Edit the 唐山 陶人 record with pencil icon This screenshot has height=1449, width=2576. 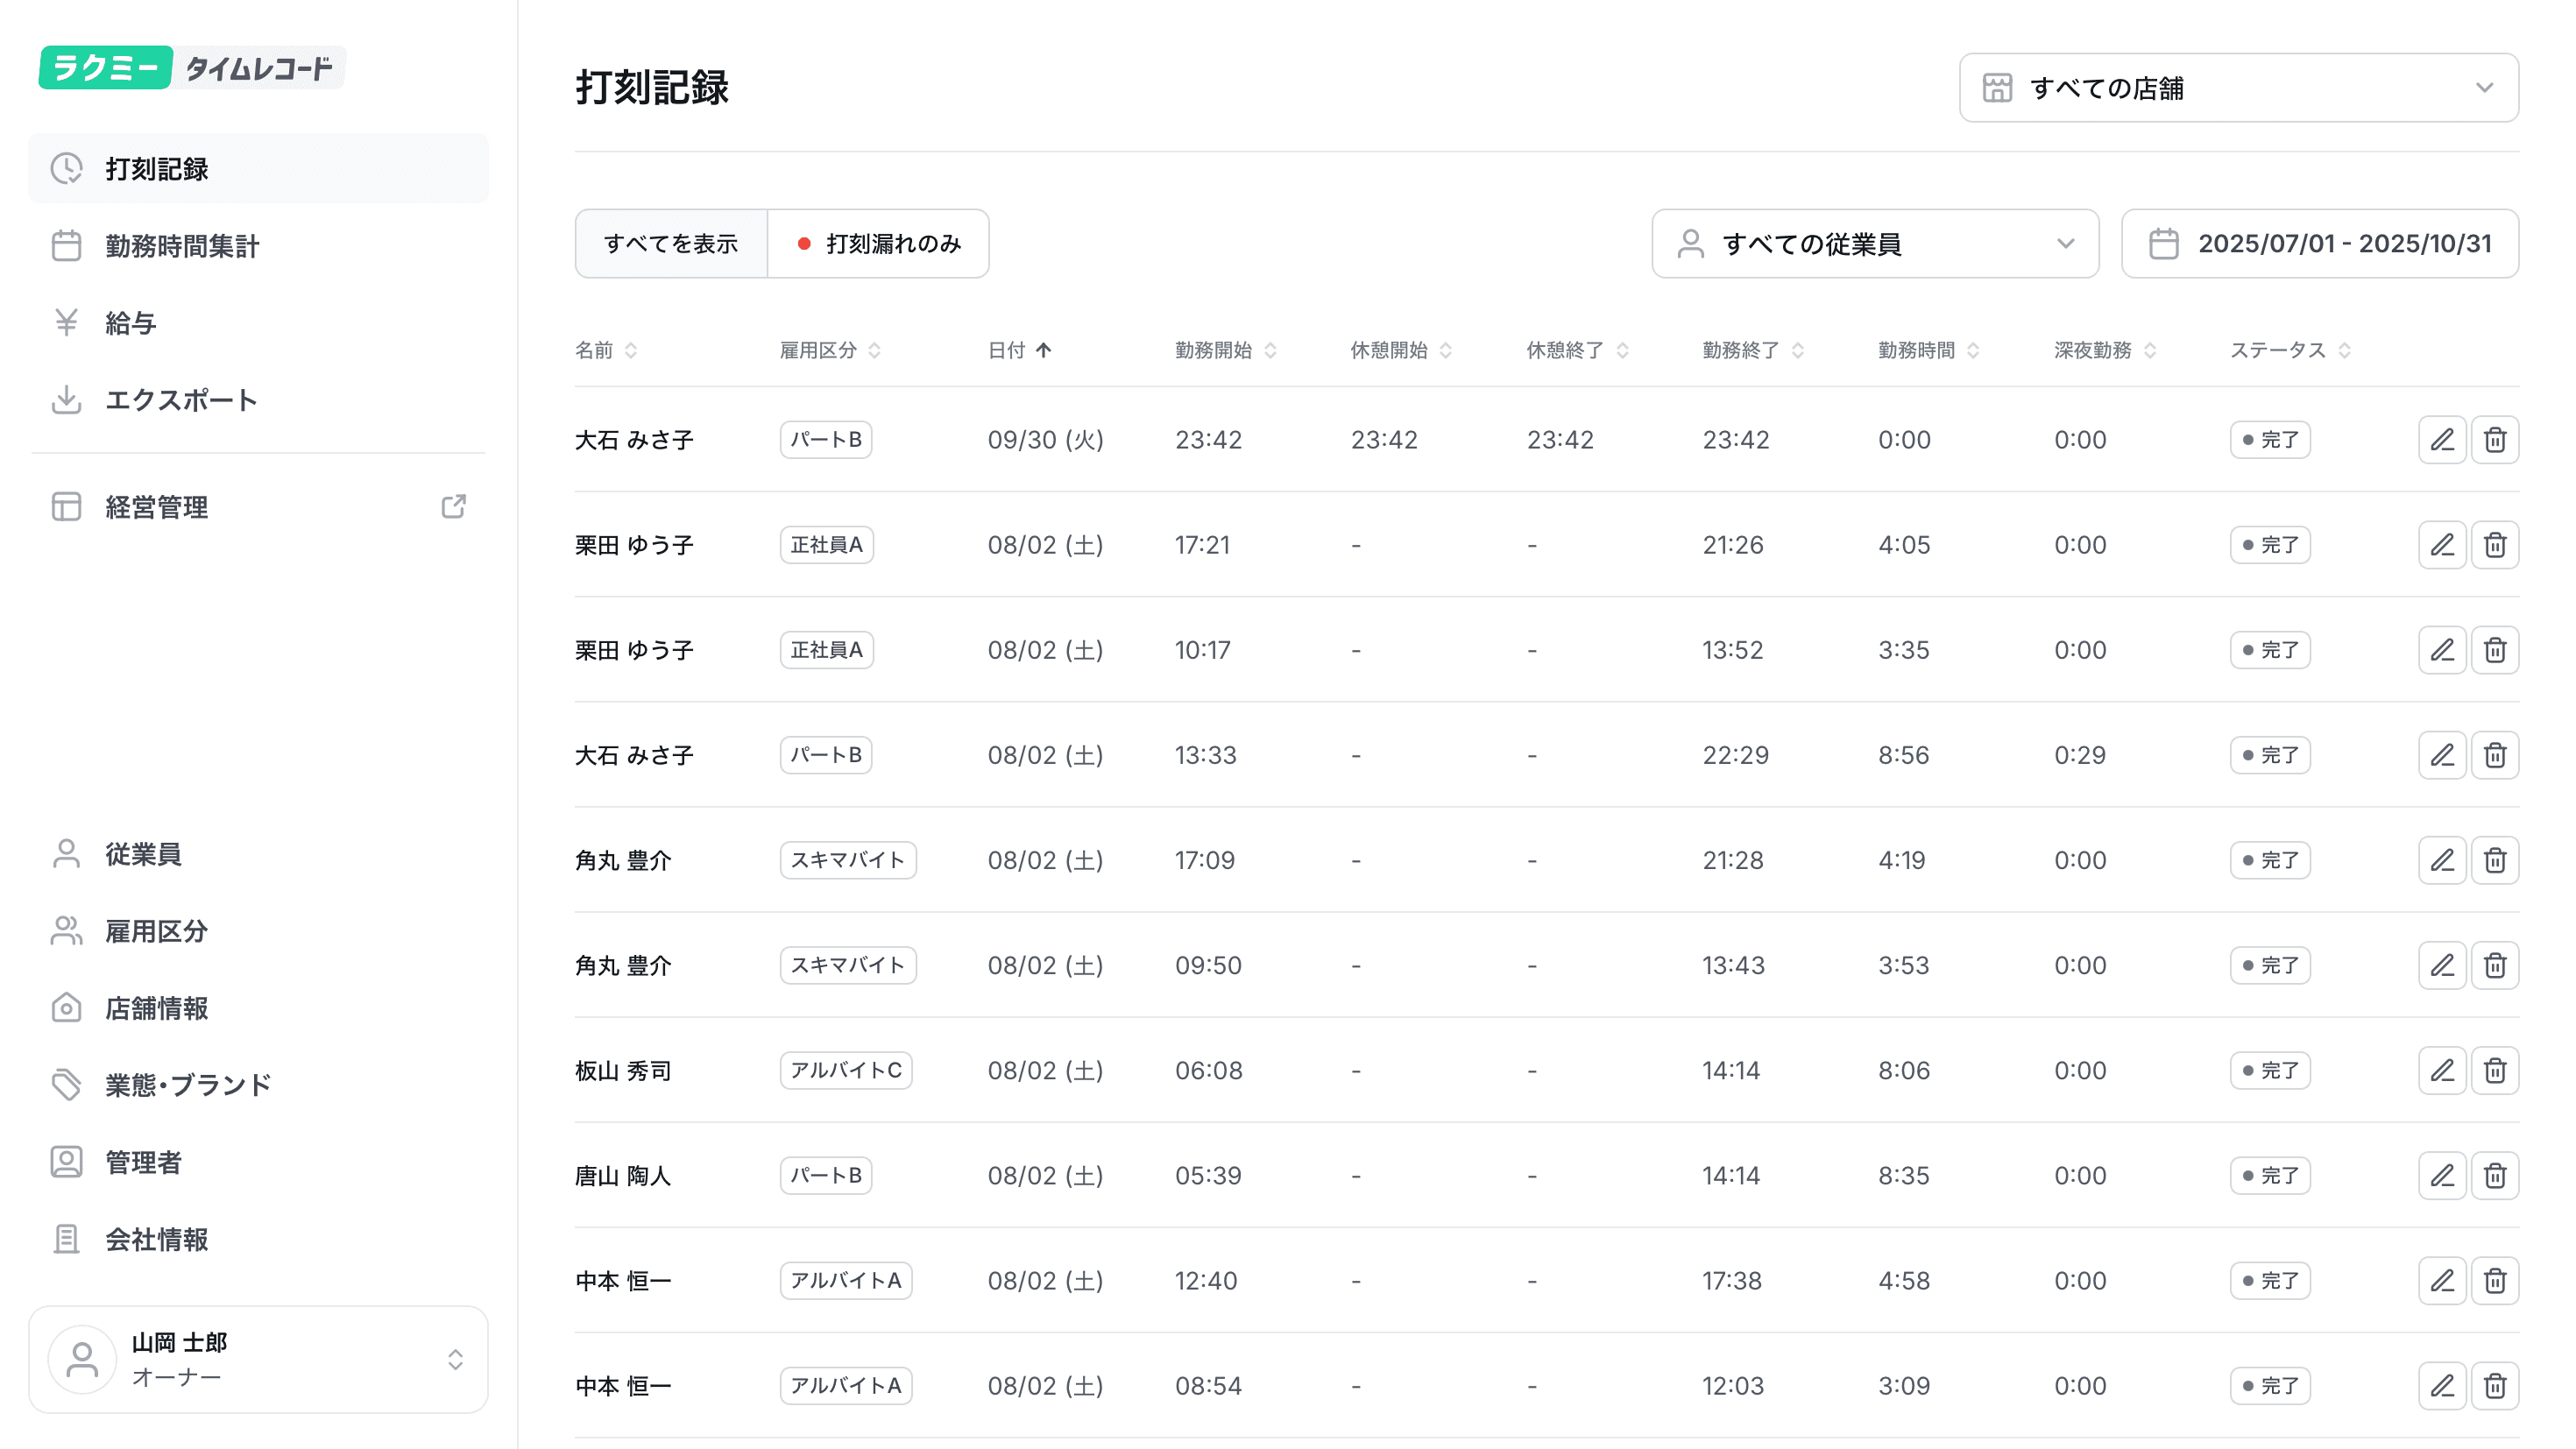(x=2441, y=1175)
